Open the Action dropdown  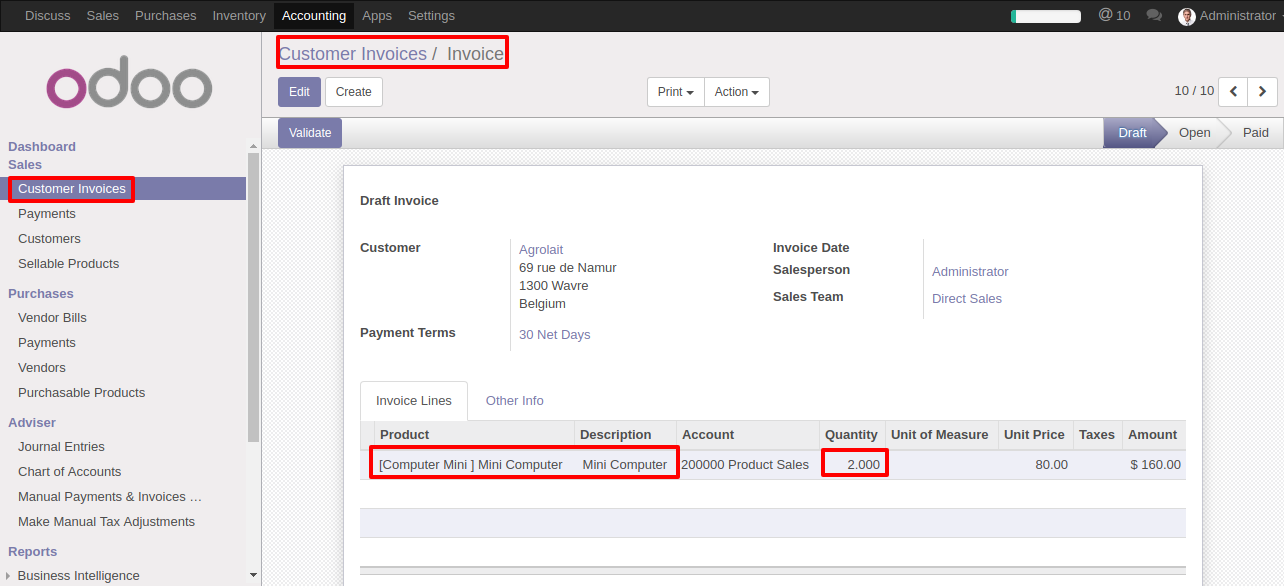[x=737, y=92]
